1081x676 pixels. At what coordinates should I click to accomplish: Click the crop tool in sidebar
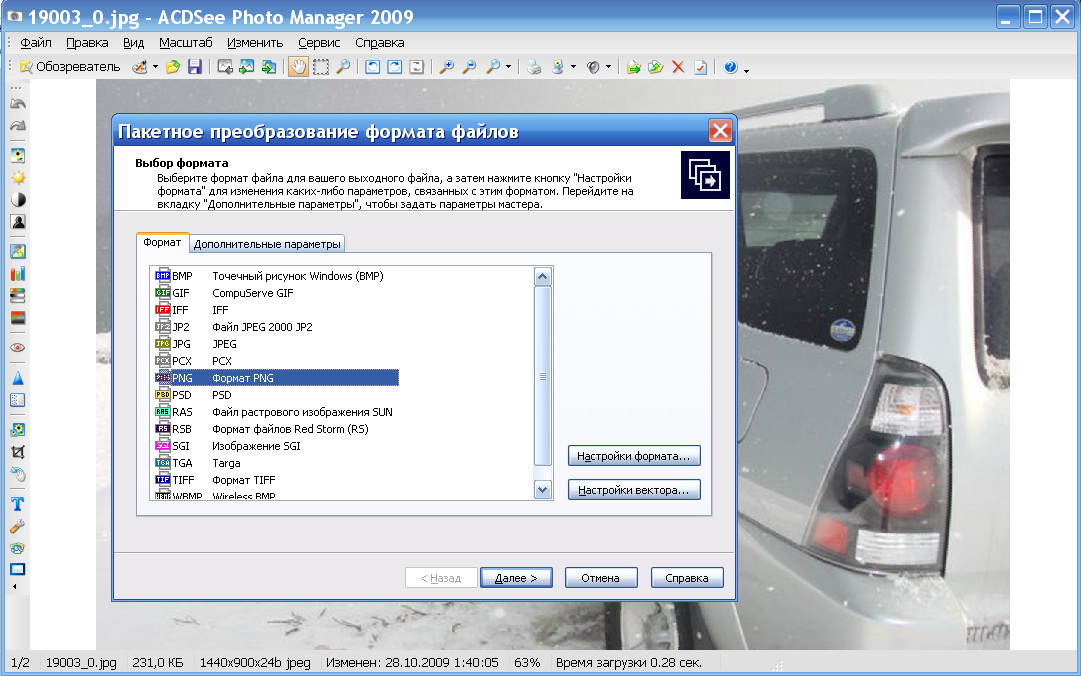17,451
